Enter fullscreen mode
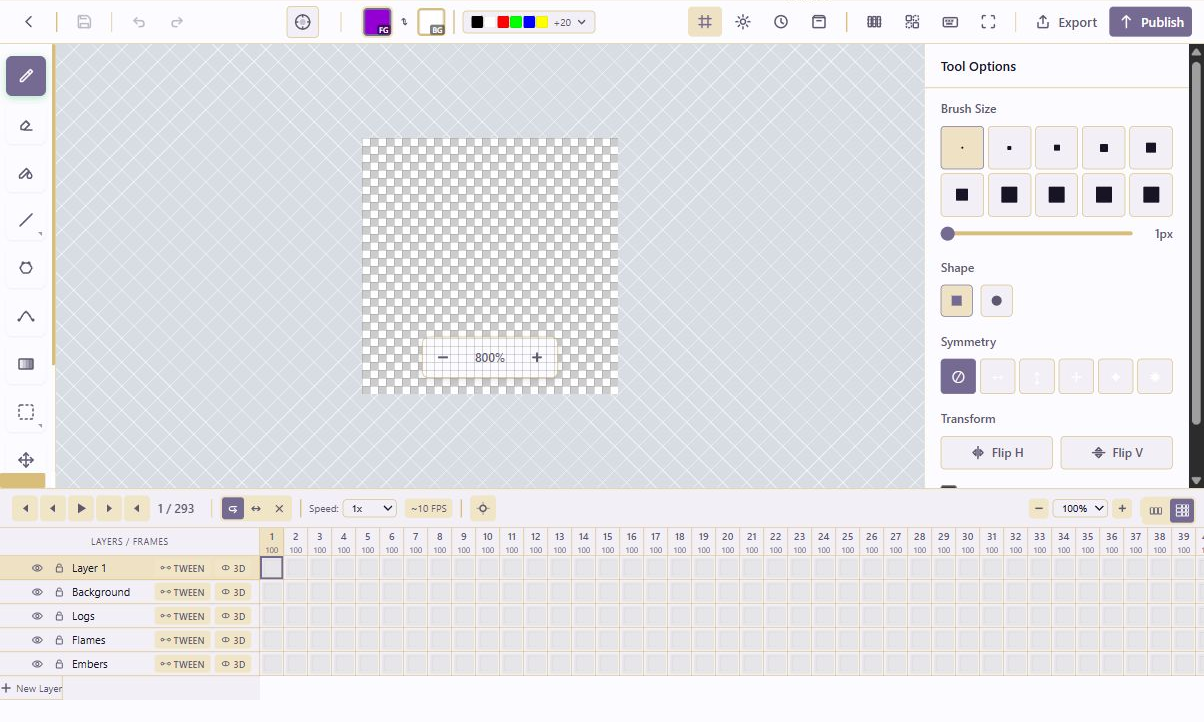The image size is (1204, 722). [x=988, y=22]
